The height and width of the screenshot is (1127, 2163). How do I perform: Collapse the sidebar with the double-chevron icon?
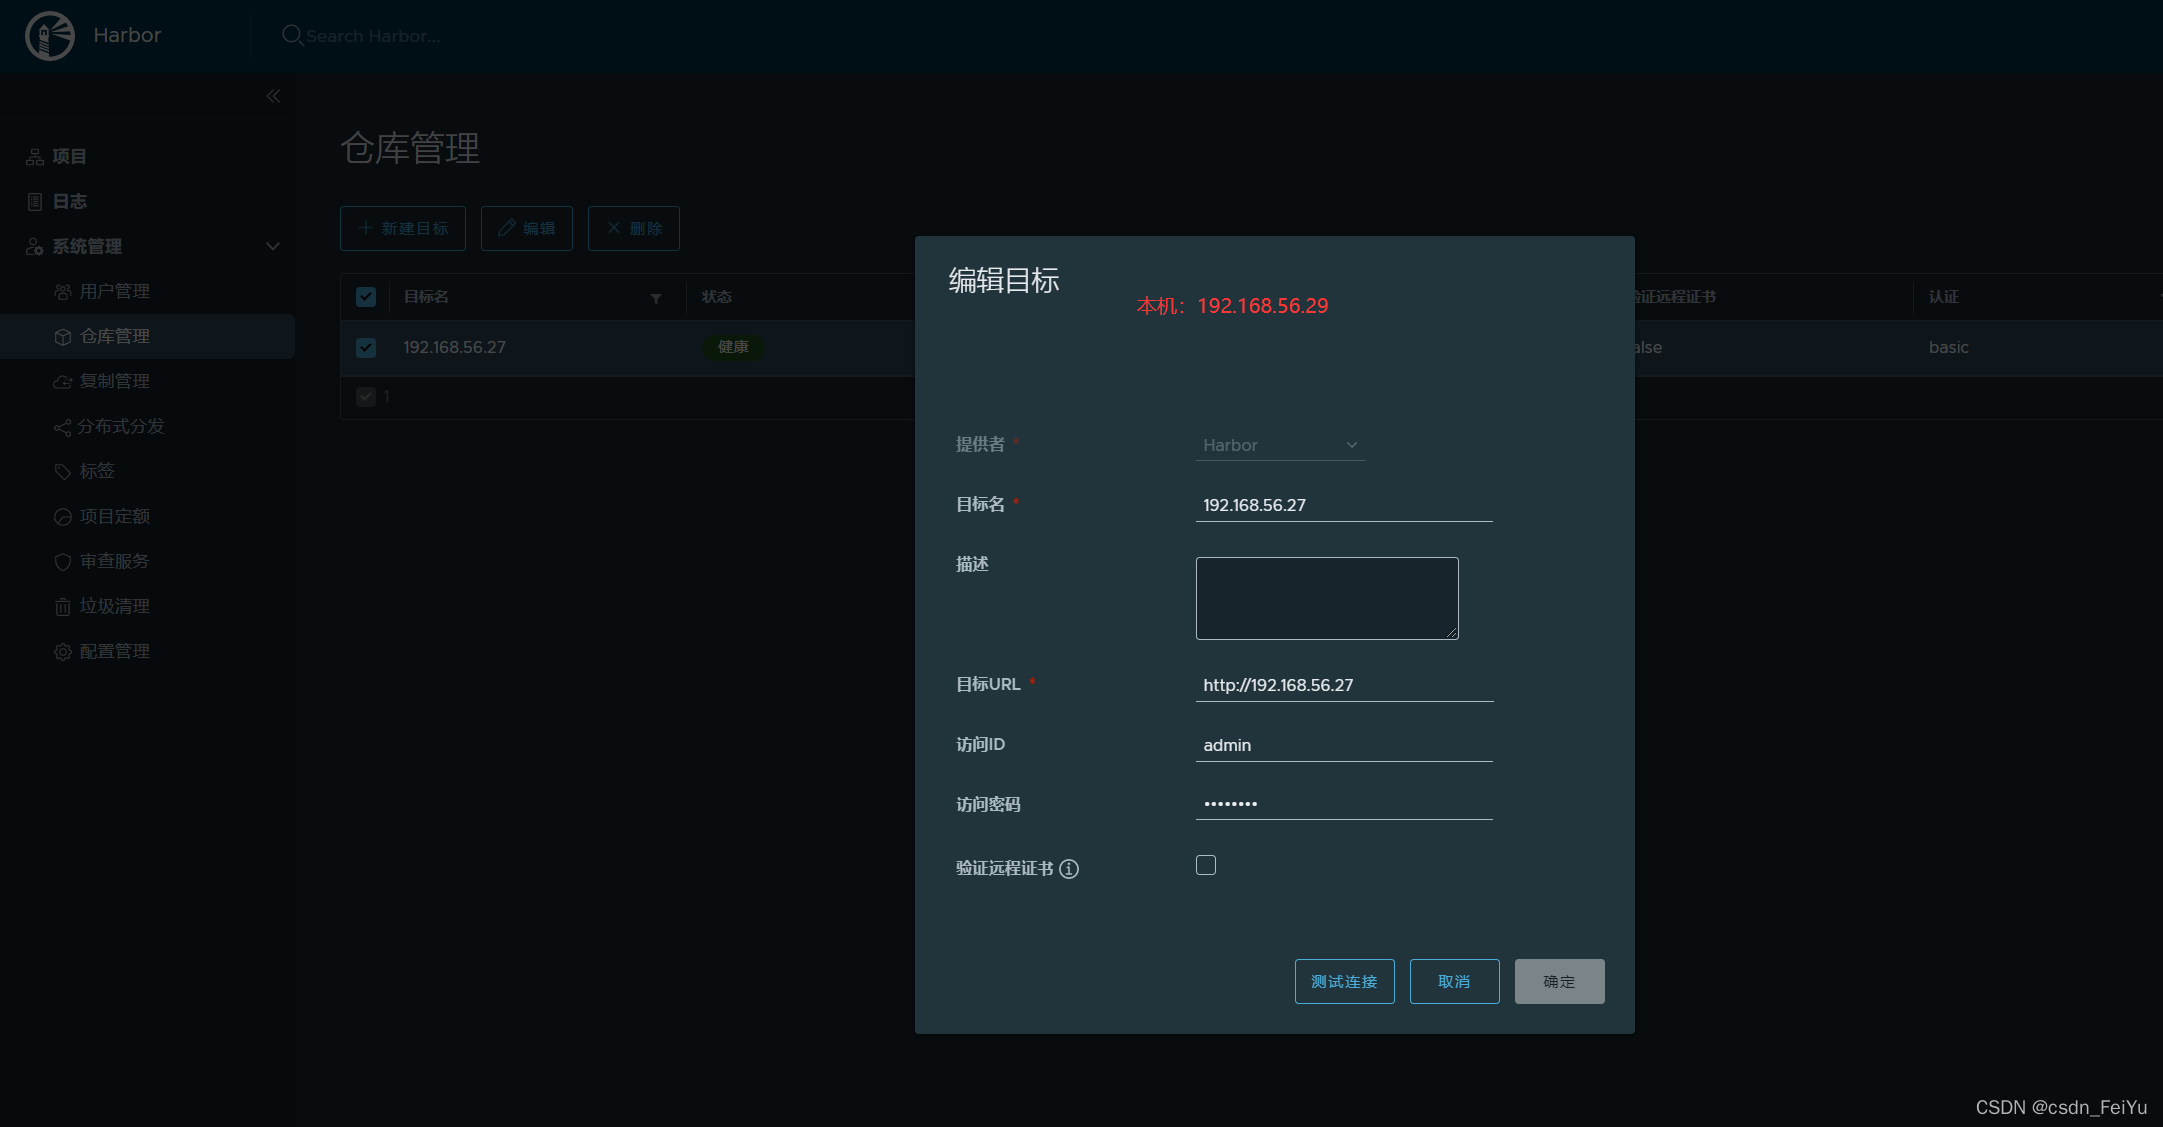(x=273, y=96)
